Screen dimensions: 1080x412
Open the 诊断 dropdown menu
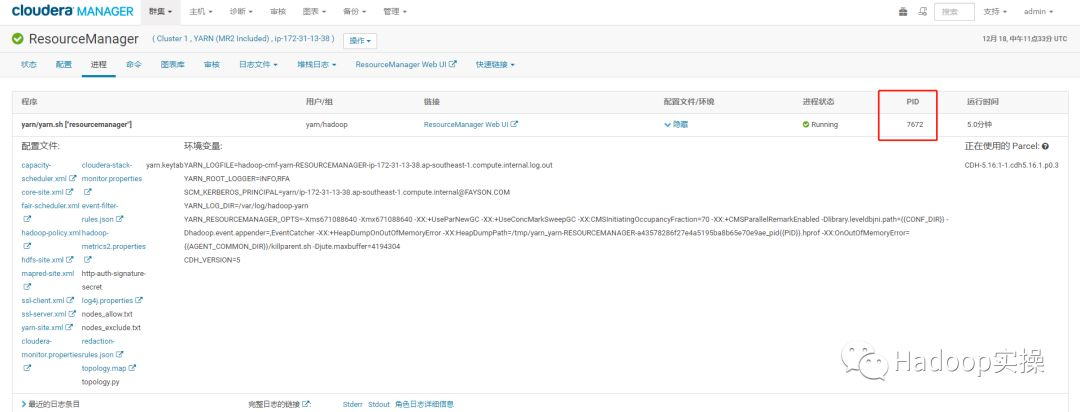coord(240,12)
